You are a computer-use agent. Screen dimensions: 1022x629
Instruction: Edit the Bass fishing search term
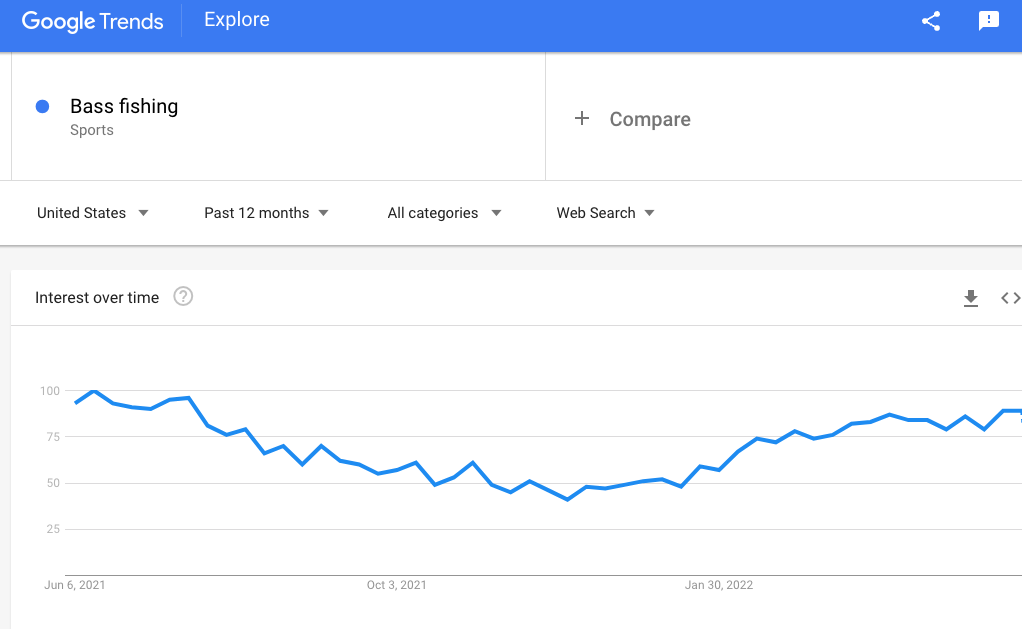pos(124,106)
